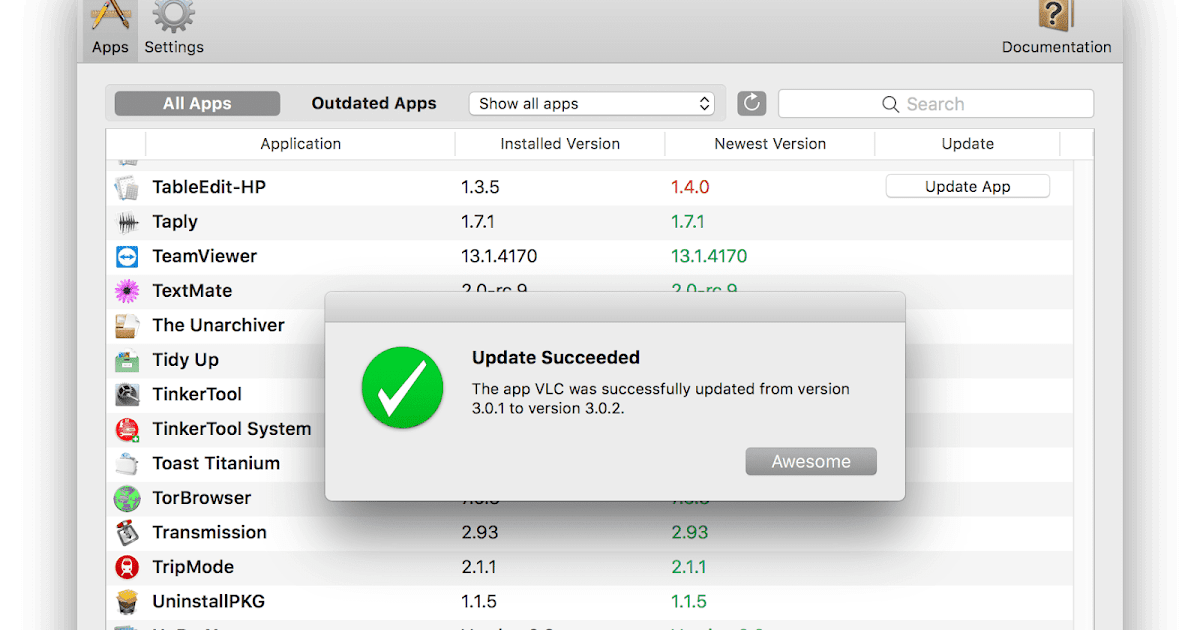Switch to the All Apps tab
Screen dimensions: 1200x630
pyautogui.click(x=197, y=104)
